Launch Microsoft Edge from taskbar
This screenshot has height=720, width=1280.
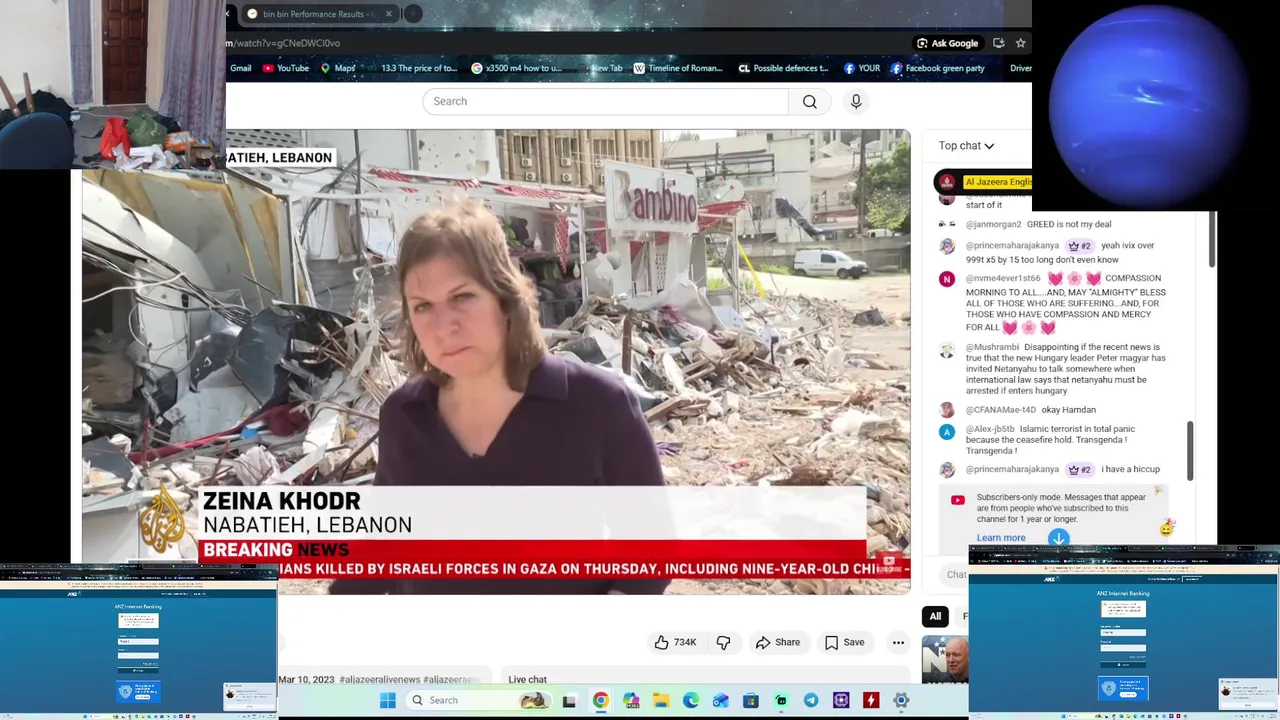coord(691,700)
